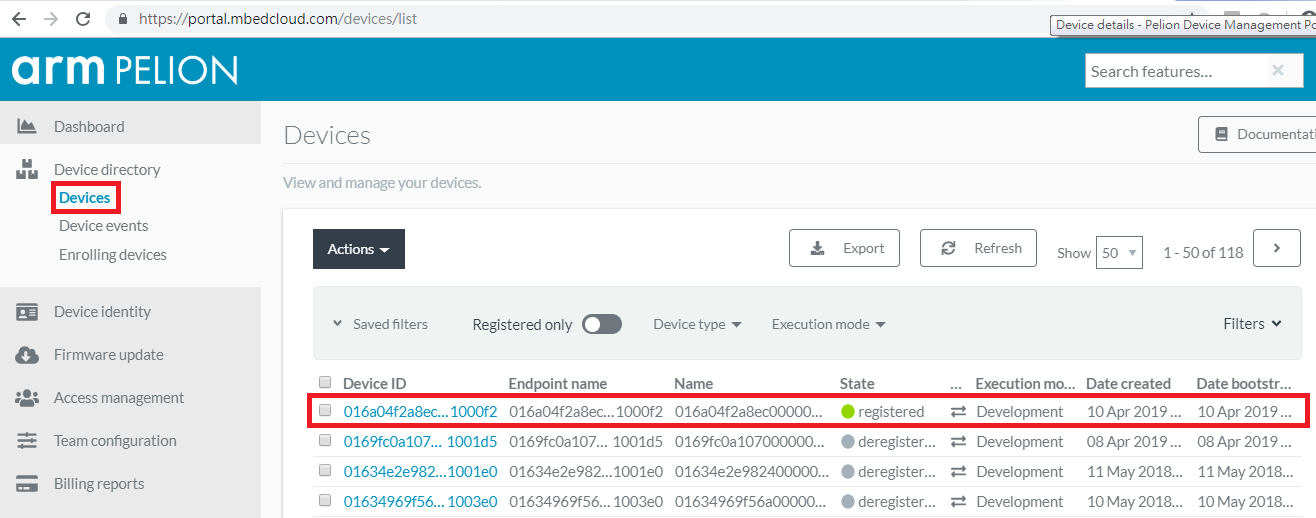Reload page with browser refresh icon
This screenshot has height=518, width=1316.
pyautogui.click(x=83, y=19)
